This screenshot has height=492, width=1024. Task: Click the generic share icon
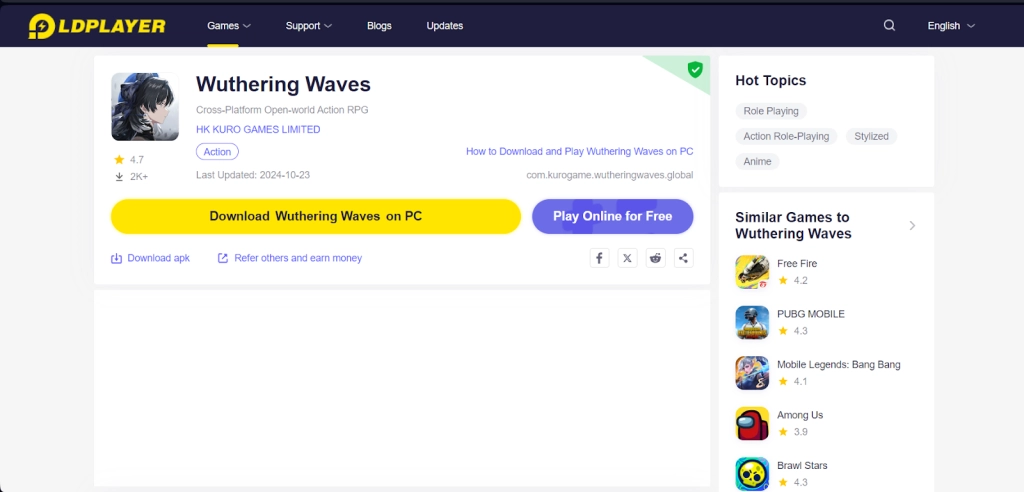pyautogui.click(x=683, y=258)
